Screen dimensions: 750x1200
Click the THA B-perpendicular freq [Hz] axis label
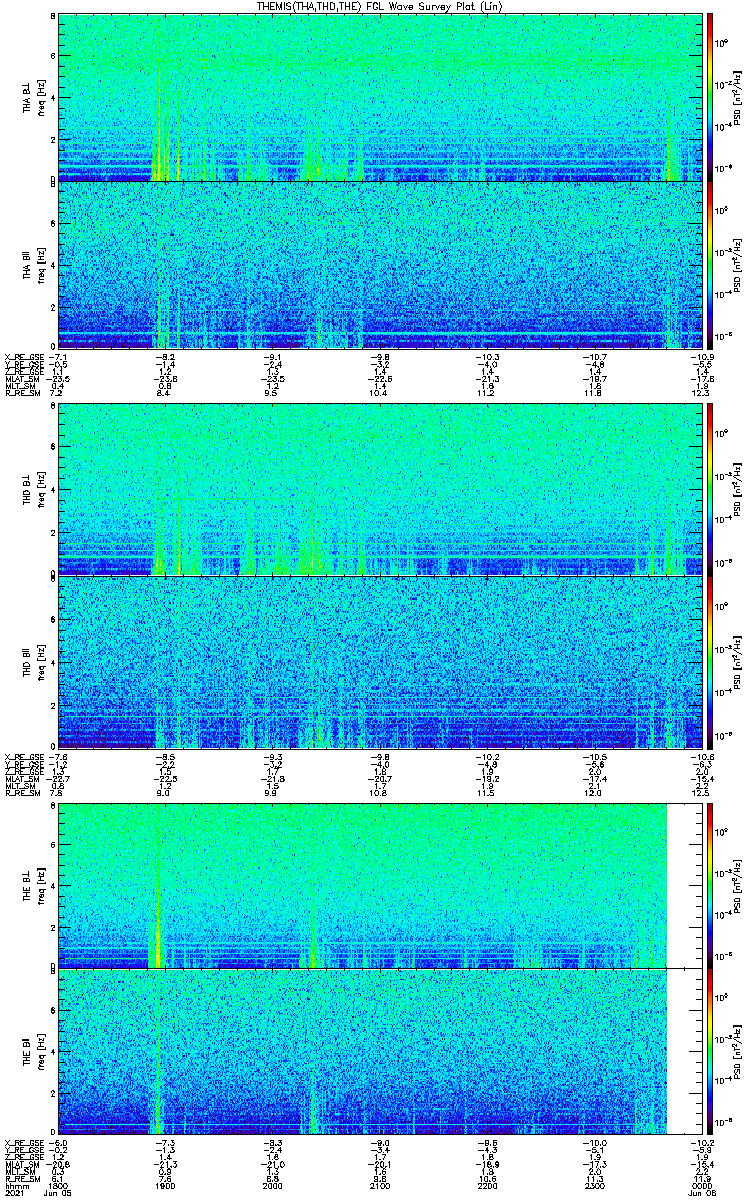pyautogui.click(x=41, y=98)
